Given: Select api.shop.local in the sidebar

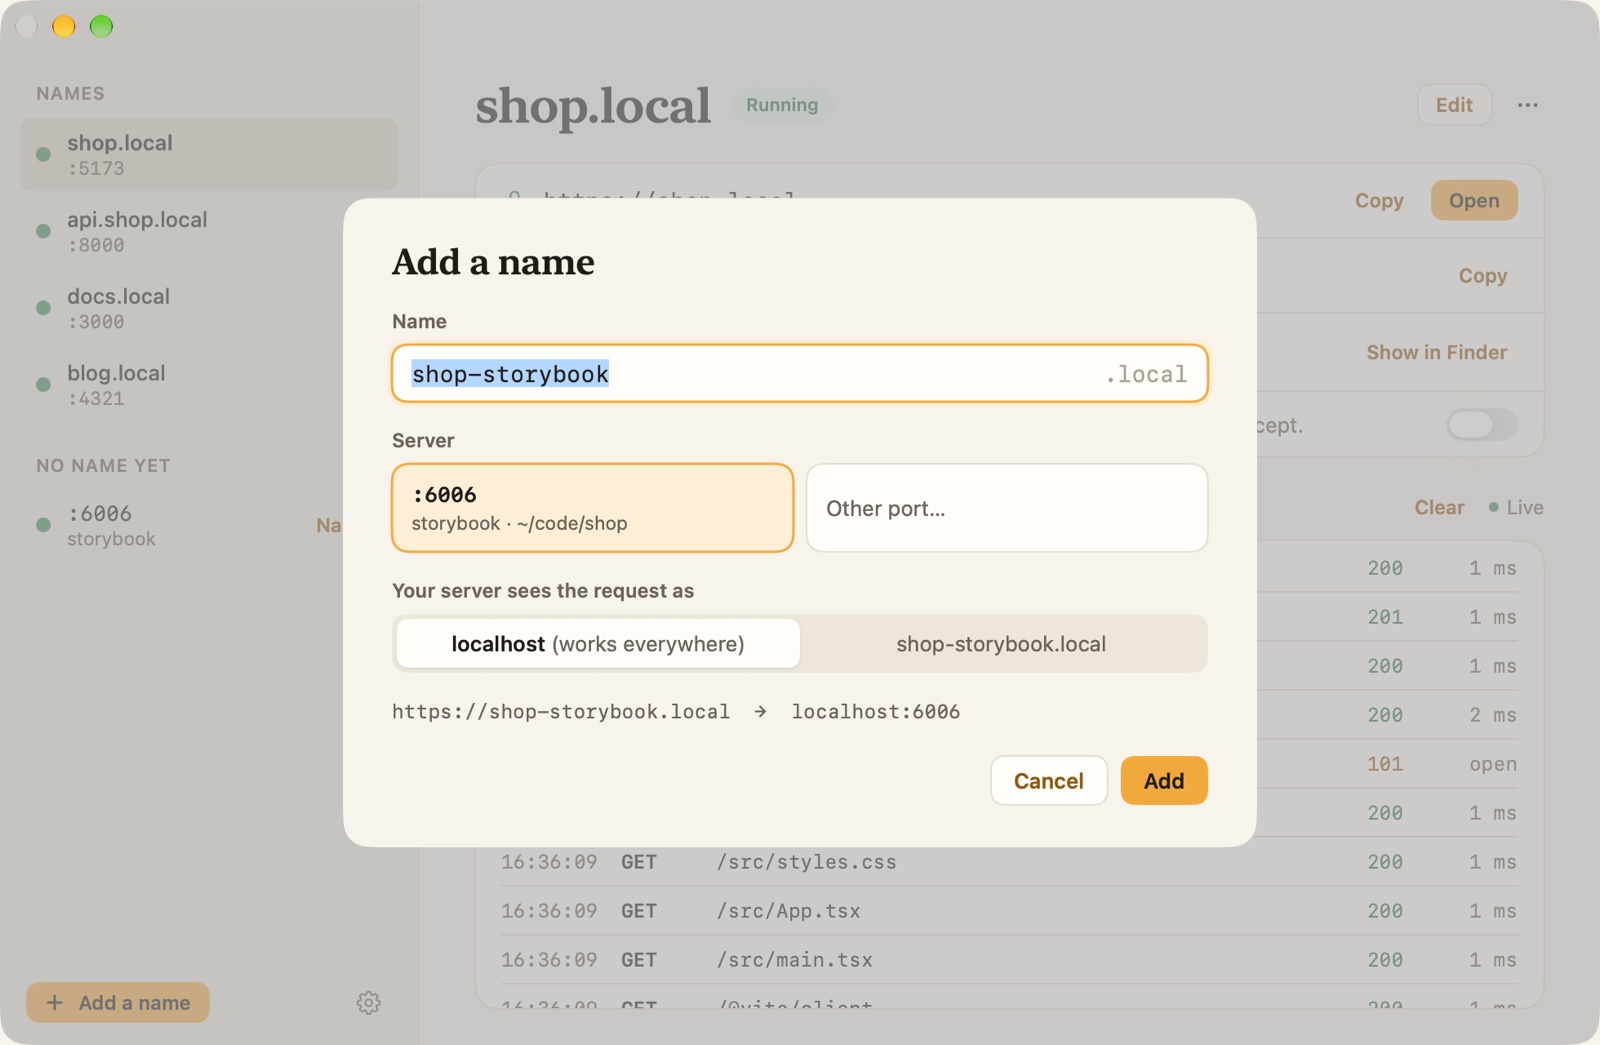Looking at the screenshot, I should click(209, 231).
